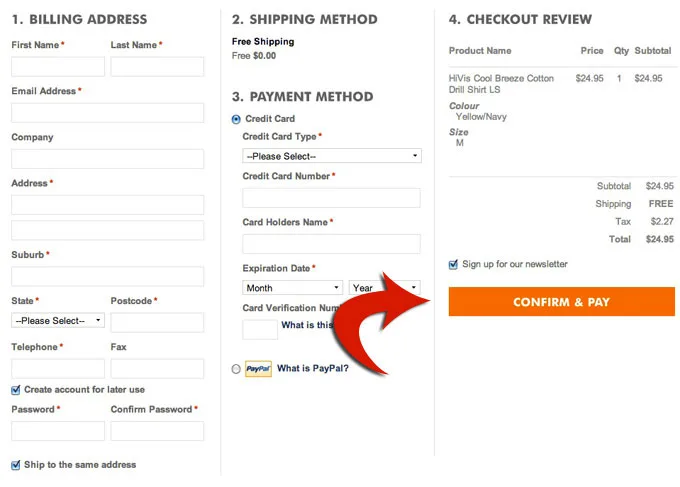The image size is (680, 487).
Task: Click the Postcode input box
Action: [157, 322]
